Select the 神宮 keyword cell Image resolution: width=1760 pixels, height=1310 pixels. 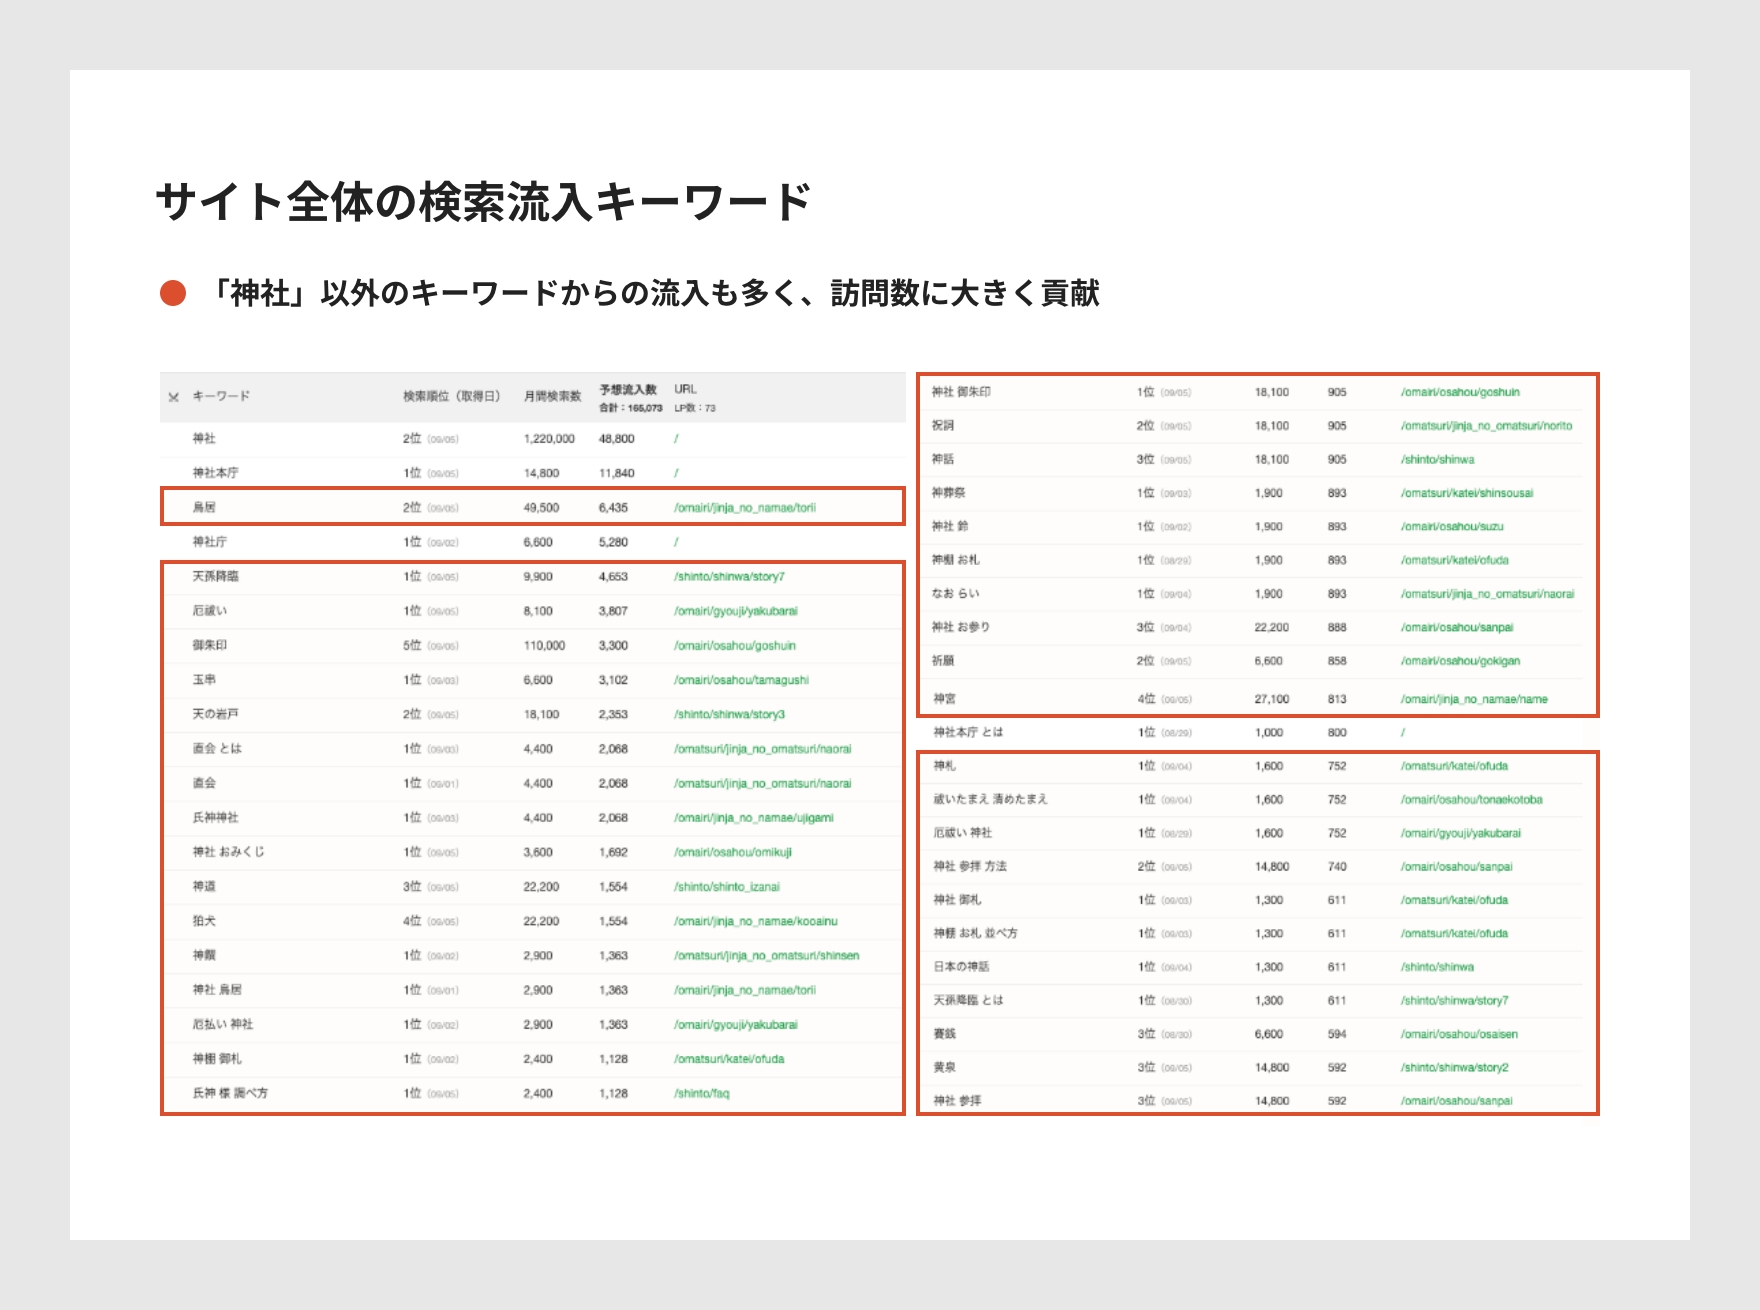click(944, 700)
